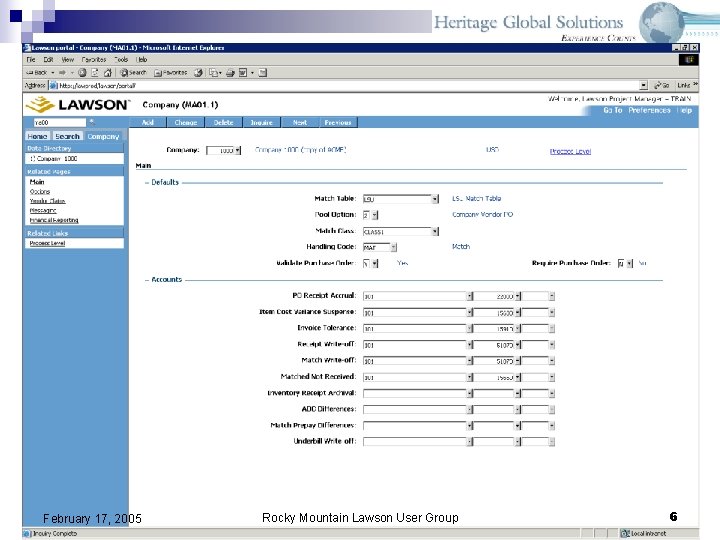Image resolution: width=720 pixels, height=540 pixels.
Task: Click the Go arrow beside address bar
Action: [659, 86]
